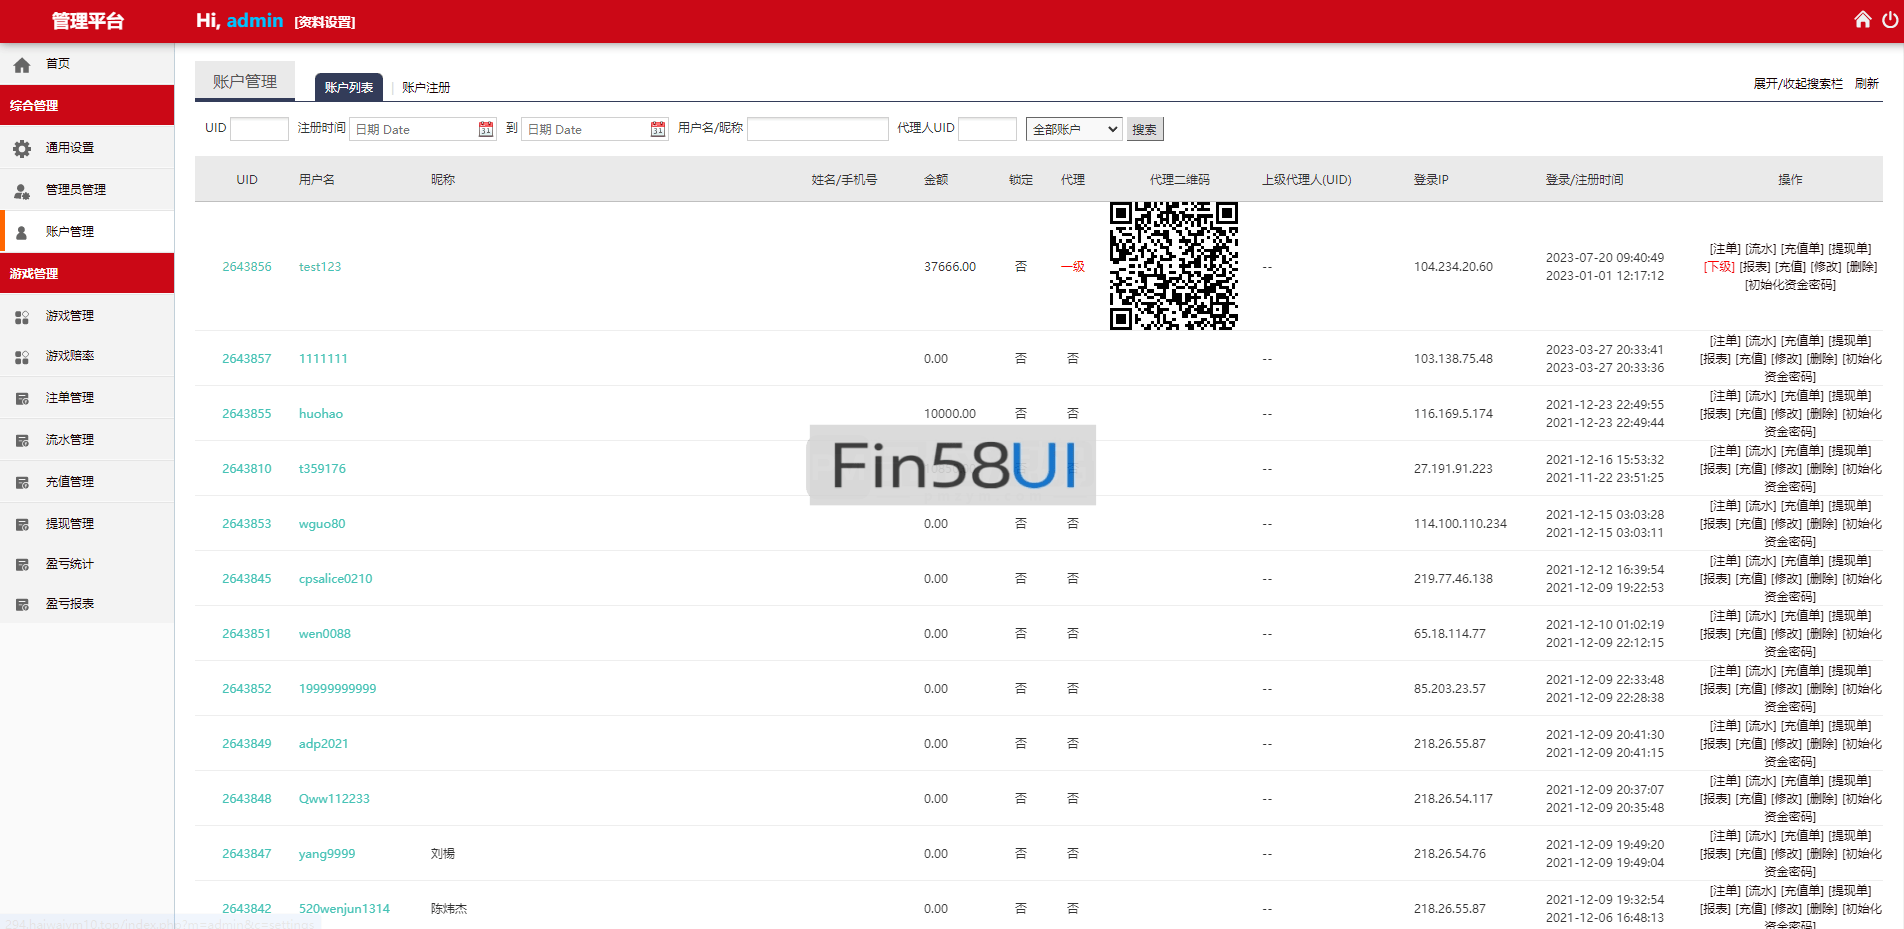1904x929 pixels.
Task: Select the 通用设置 gear icon in sidebar
Action: point(22,147)
